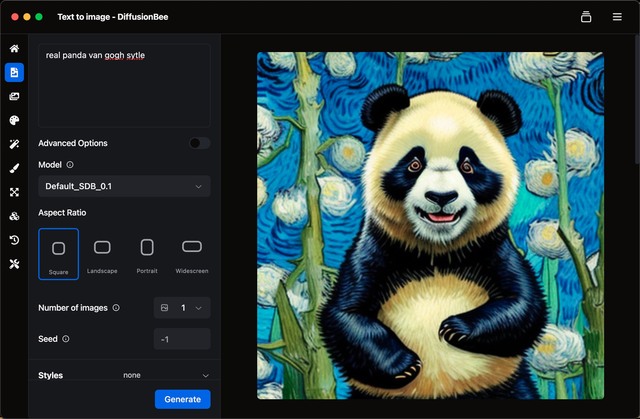The width and height of the screenshot is (640, 419).
Task: Open the Home sidebar icon
Action: [x=14, y=49]
